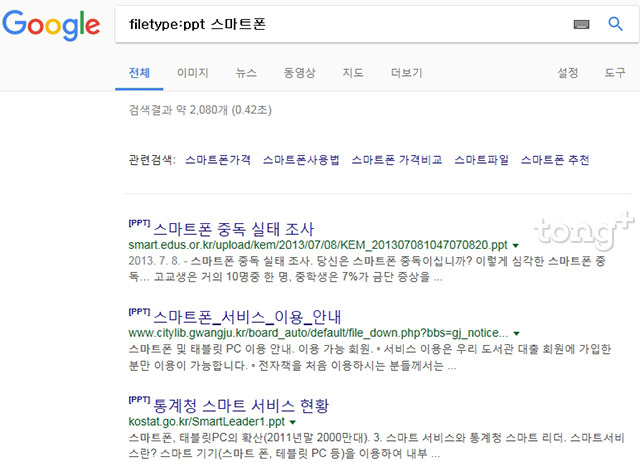The image size is (640, 462).
Task: Expand dropdown arrow next to citylib.gwangju.kr URL
Action: tap(516, 334)
